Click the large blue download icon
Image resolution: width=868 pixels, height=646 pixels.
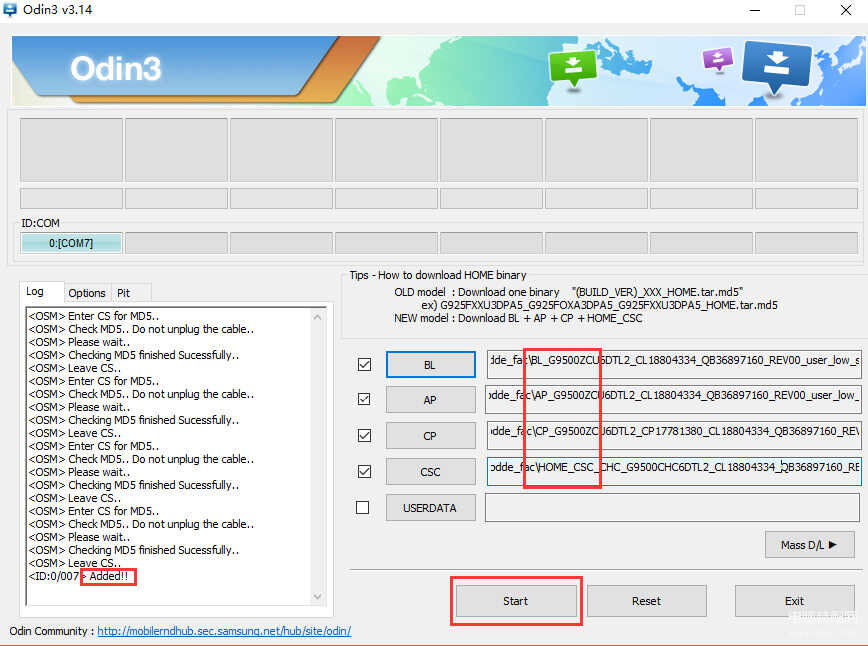776,67
